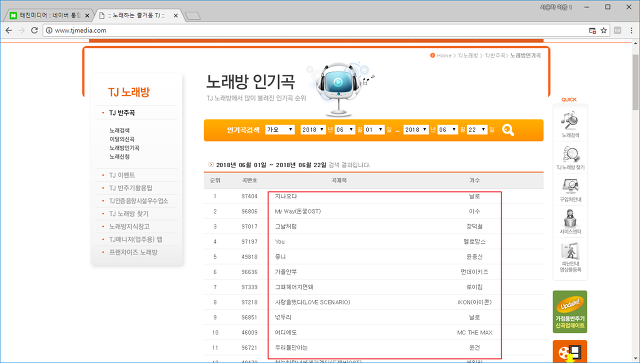Open 노래방인기곡 in the sidebar submenu

[x=124, y=148]
